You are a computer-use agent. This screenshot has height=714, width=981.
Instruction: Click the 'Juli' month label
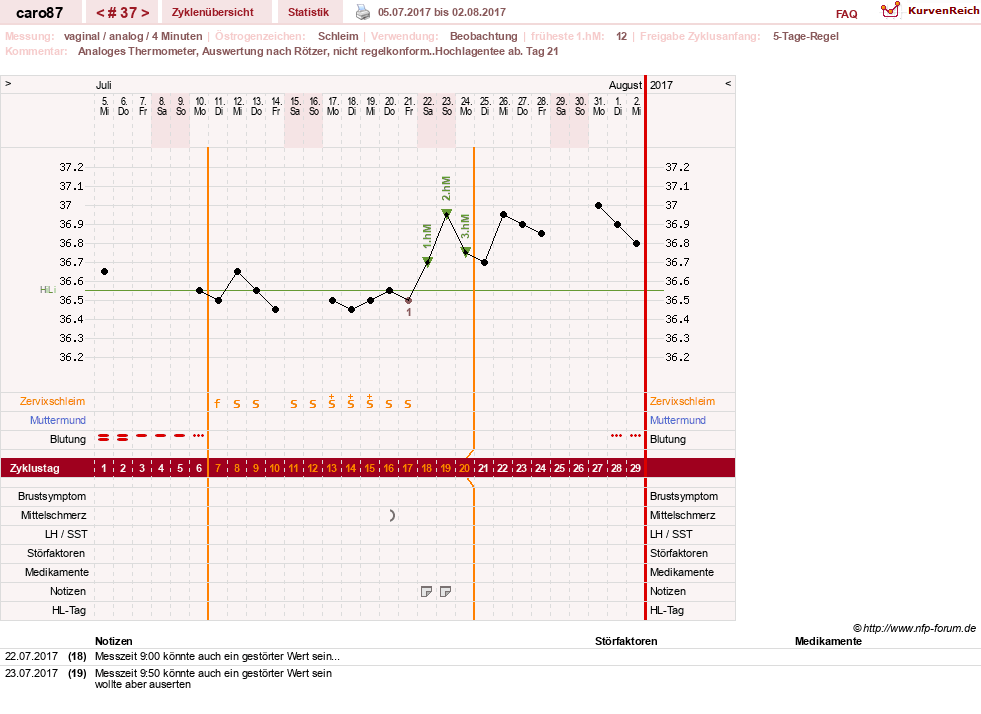103,85
